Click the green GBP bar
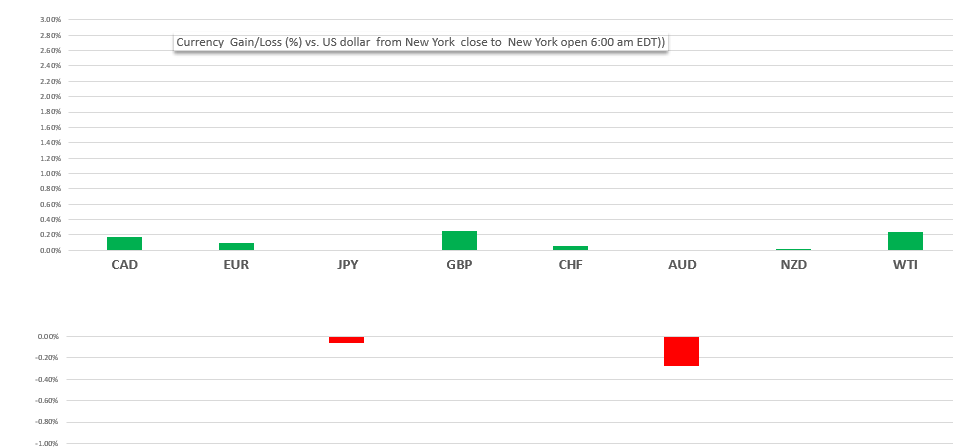The image size is (953, 448). (x=459, y=240)
